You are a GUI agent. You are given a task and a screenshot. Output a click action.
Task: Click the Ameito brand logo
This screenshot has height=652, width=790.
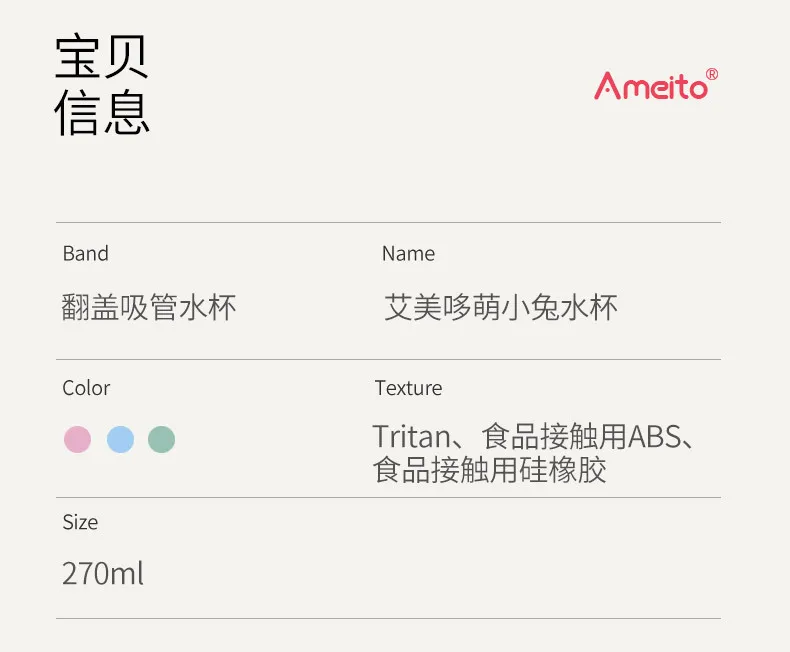coord(655,84)
